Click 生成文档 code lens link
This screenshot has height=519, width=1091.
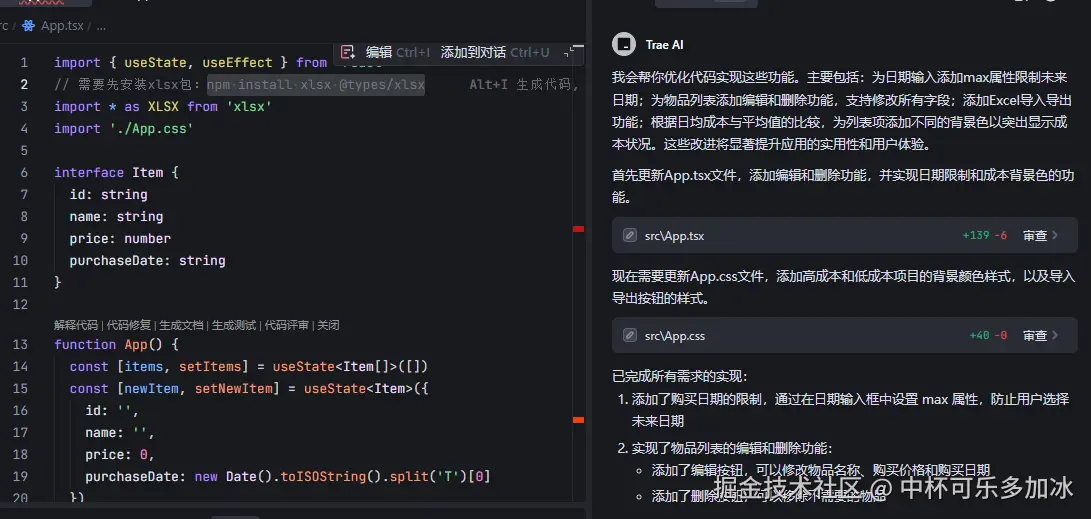(x=182, y=325)
